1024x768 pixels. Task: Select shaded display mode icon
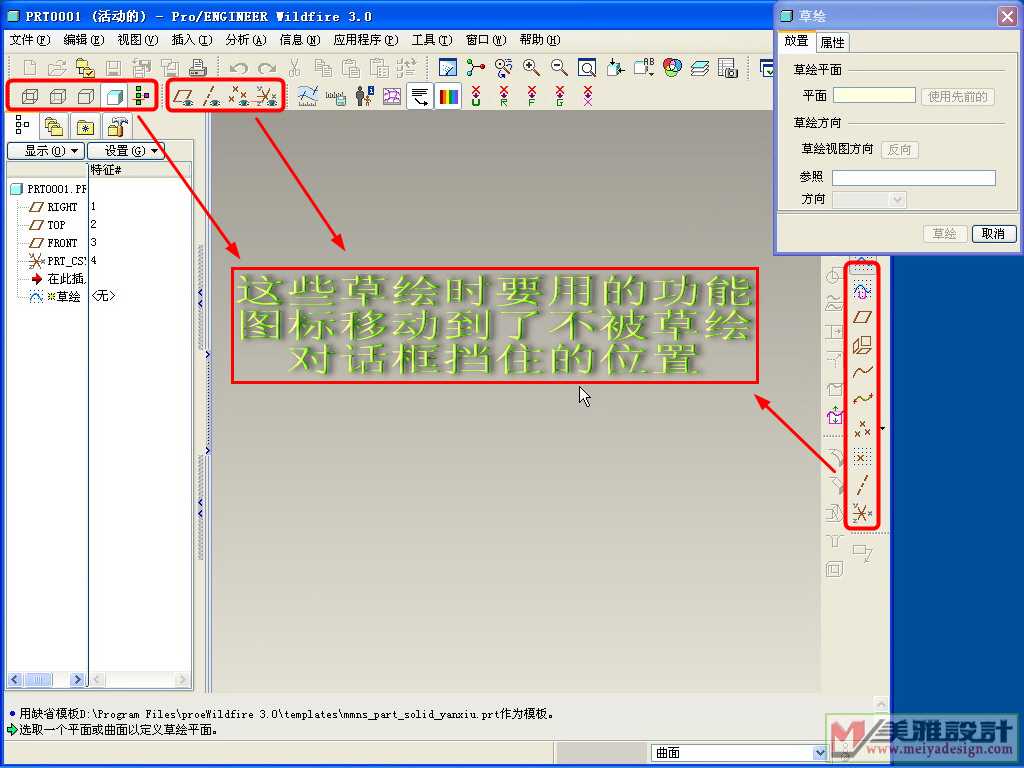point(114,97)
